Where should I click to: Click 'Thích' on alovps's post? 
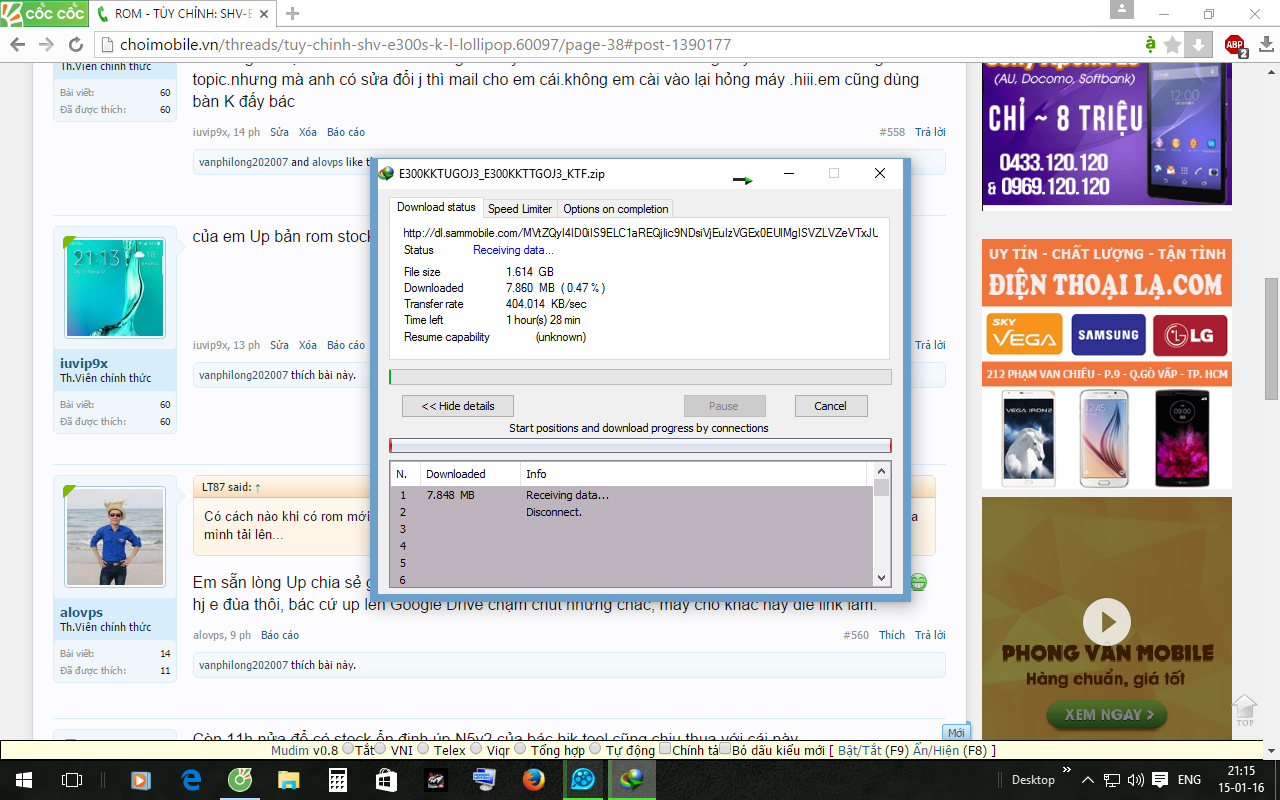(892, 635)
